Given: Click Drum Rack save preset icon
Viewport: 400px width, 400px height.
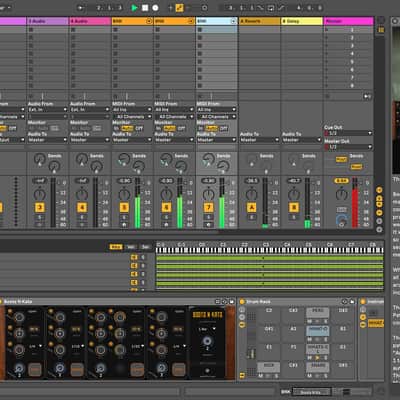Looking at the screenshot, I should pyautogui.click(x=352, y=302).
